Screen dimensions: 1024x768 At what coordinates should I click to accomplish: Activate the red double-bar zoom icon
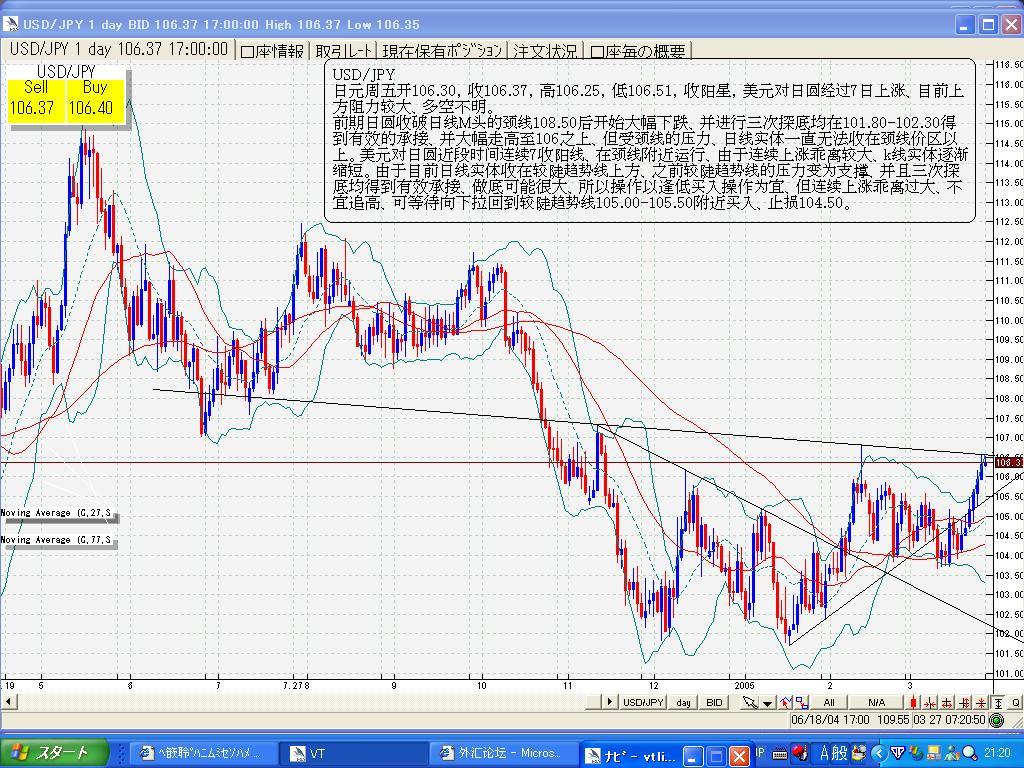[964, 703]
